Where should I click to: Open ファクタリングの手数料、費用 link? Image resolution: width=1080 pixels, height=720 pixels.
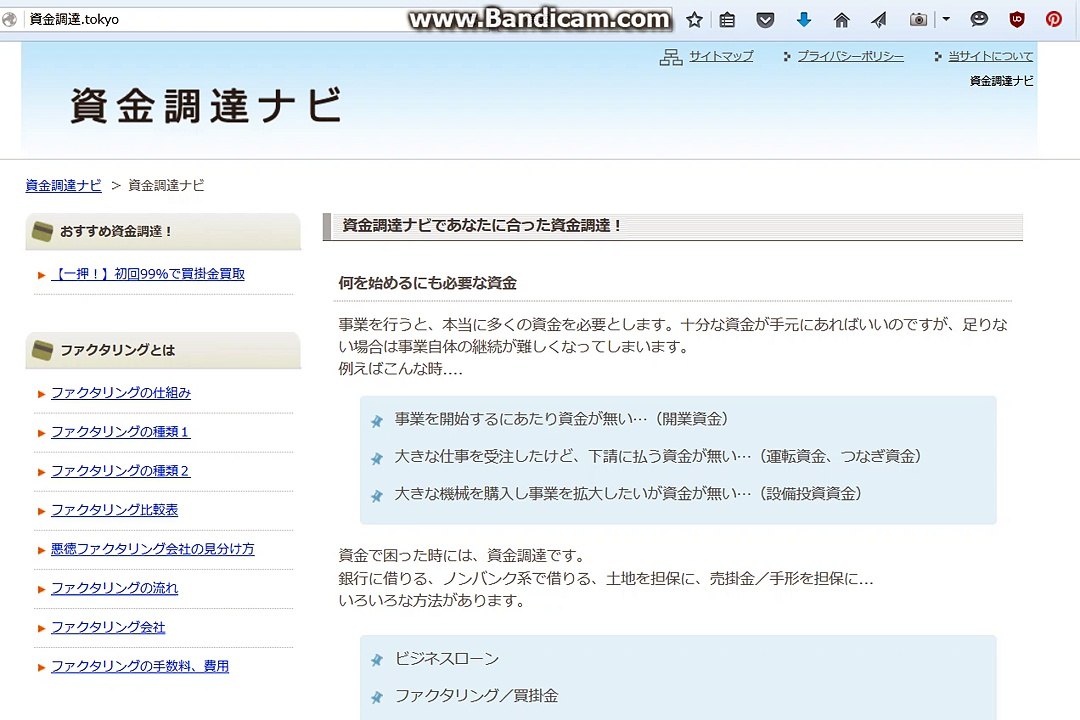[140, 666]
